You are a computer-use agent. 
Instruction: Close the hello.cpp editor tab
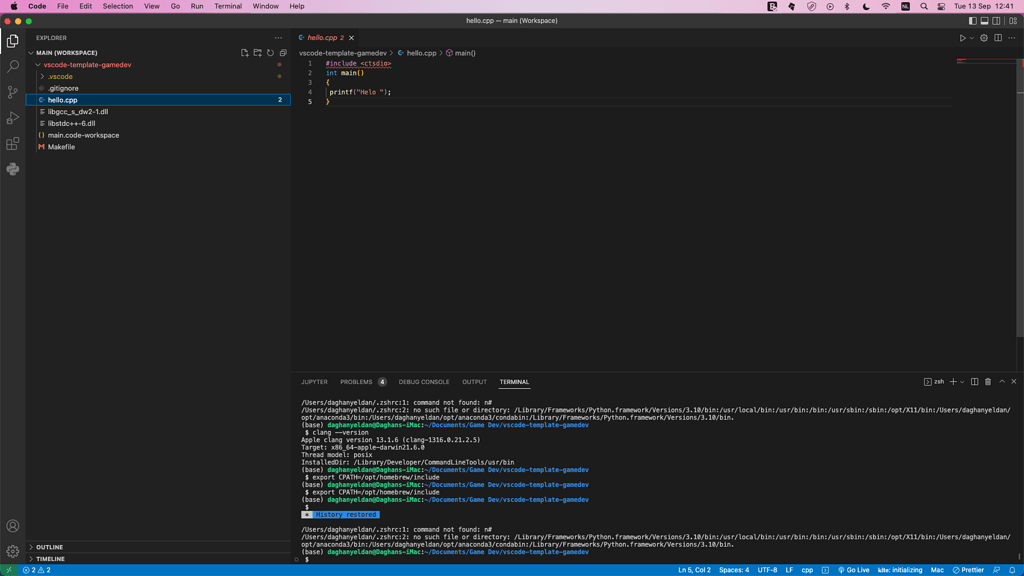click(351, 38)
